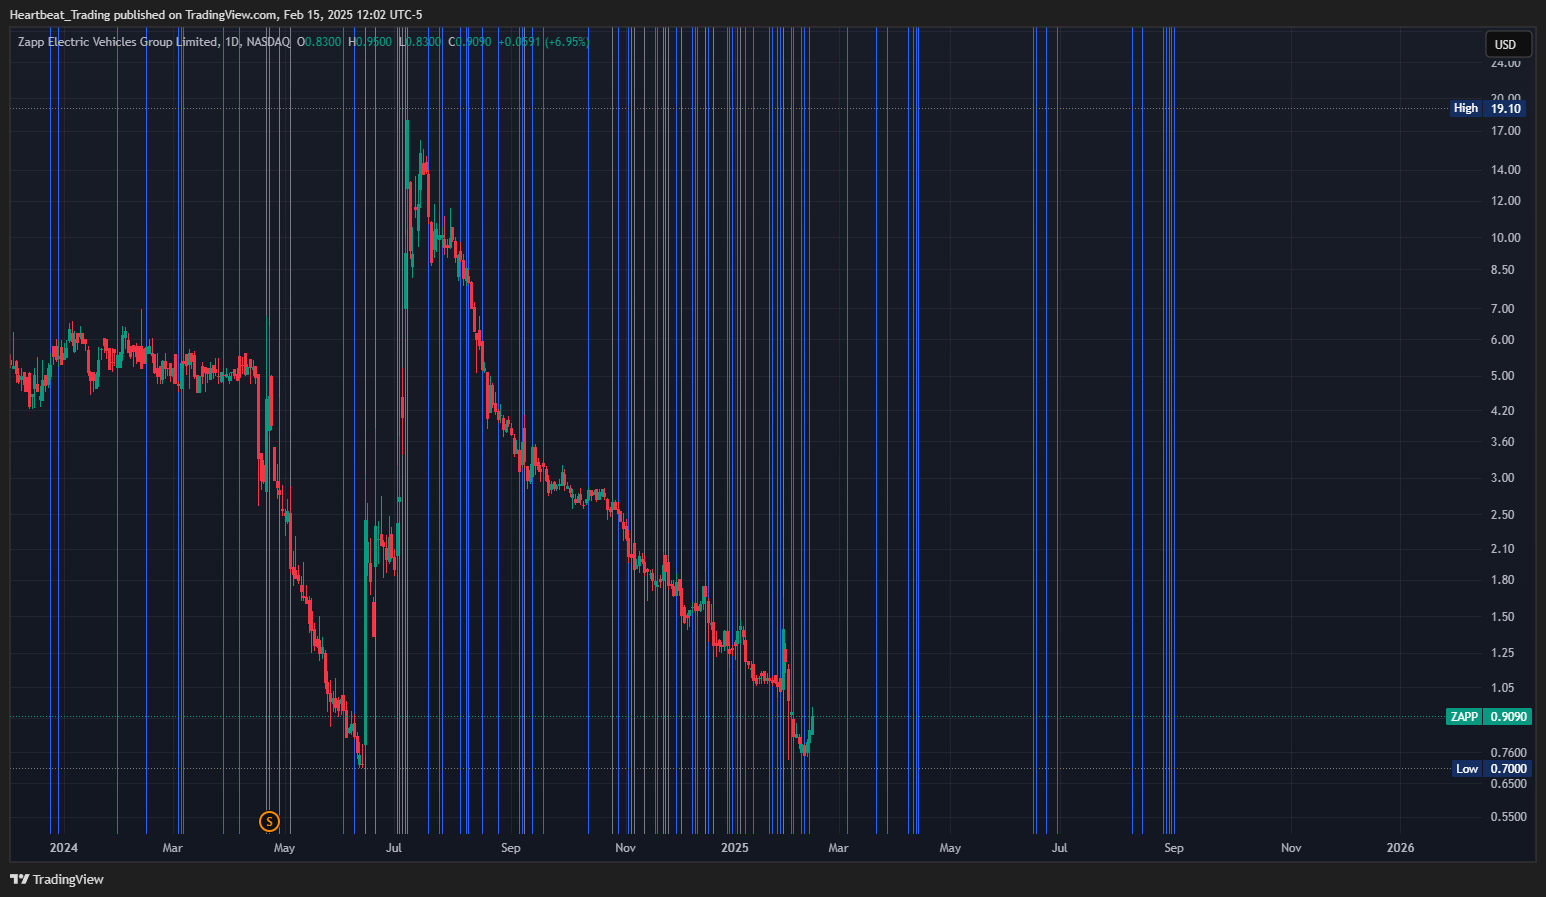Click the 0.7600 price scale label

click(1508, 753)
